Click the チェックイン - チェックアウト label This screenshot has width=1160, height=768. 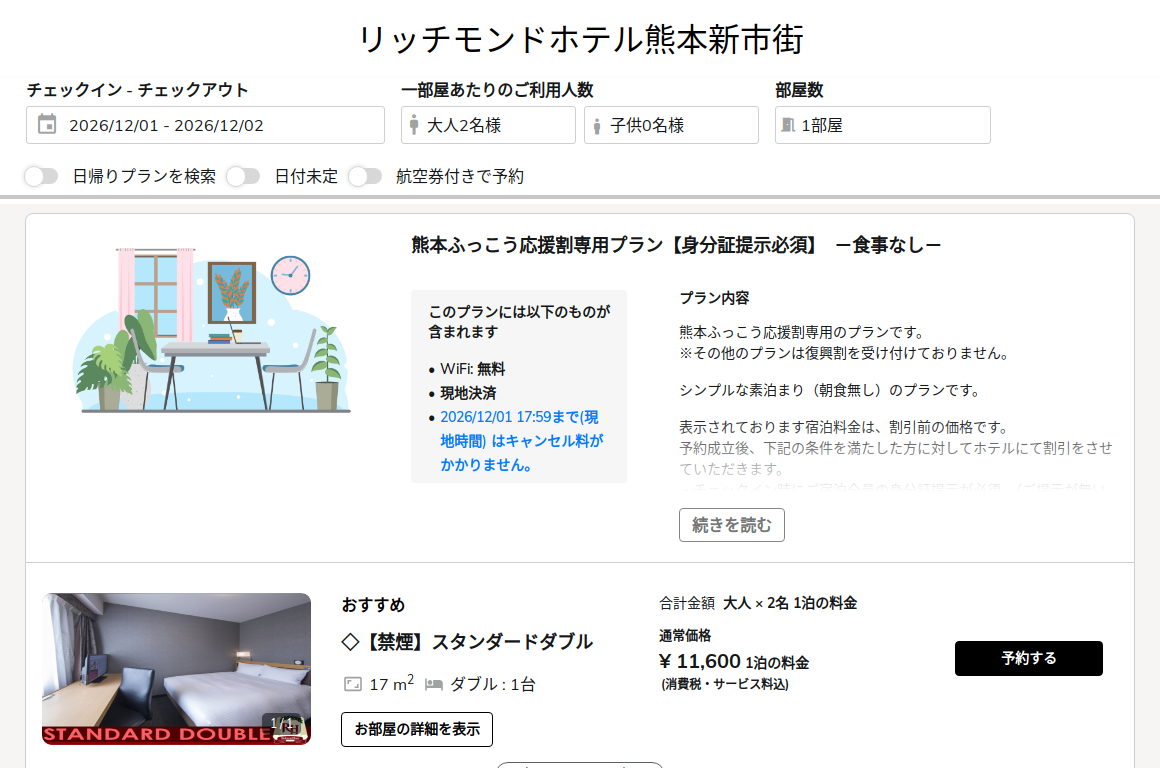tap(138, 90)
